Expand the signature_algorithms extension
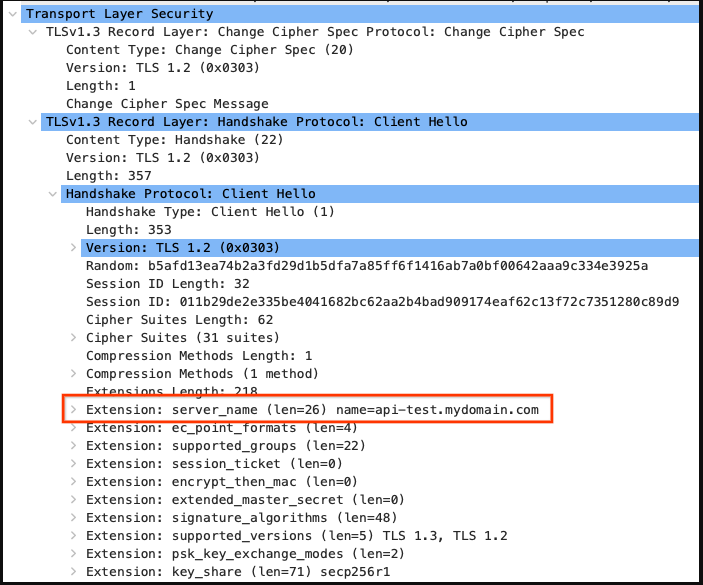The image size is (703, 585). [73, 518]
